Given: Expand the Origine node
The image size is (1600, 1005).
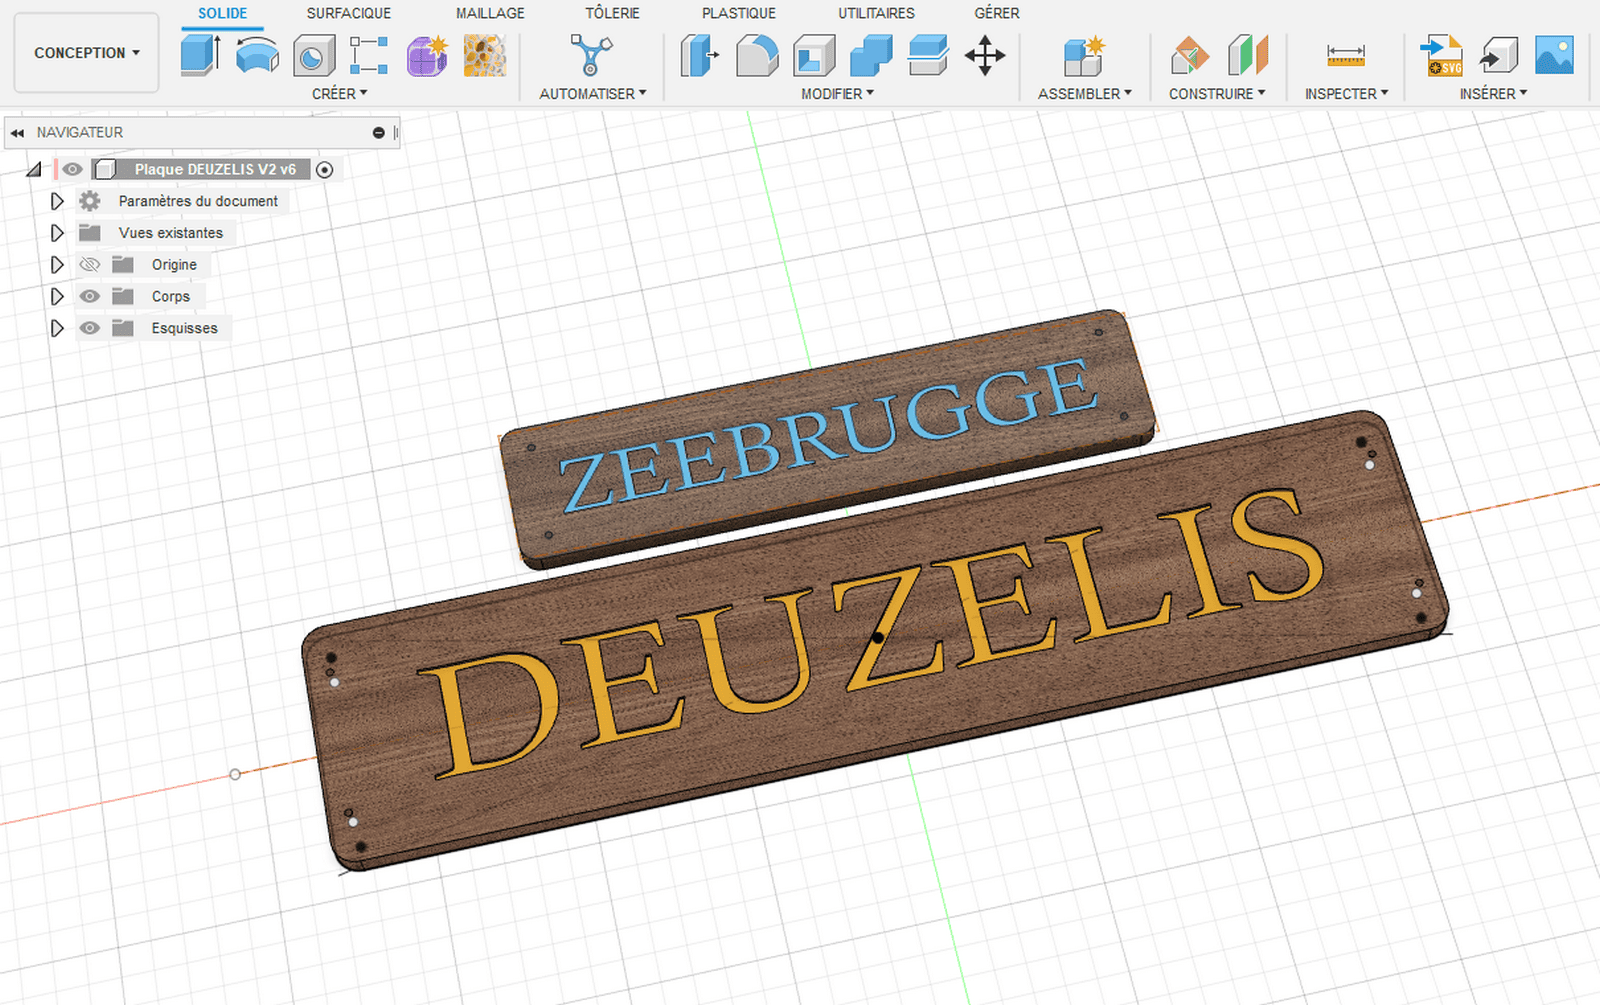Looking at the screenshot, I should [x=57, y=265].
